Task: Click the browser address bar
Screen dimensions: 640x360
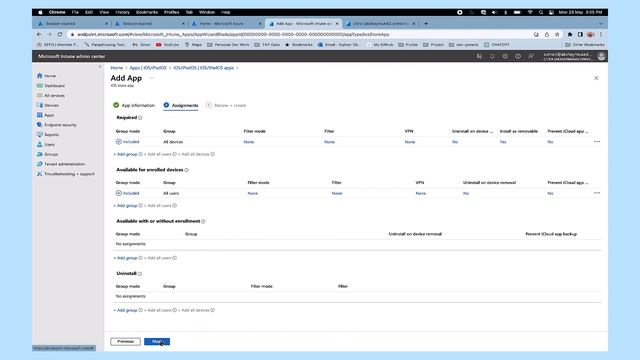Action: click(x=302, y=34)
